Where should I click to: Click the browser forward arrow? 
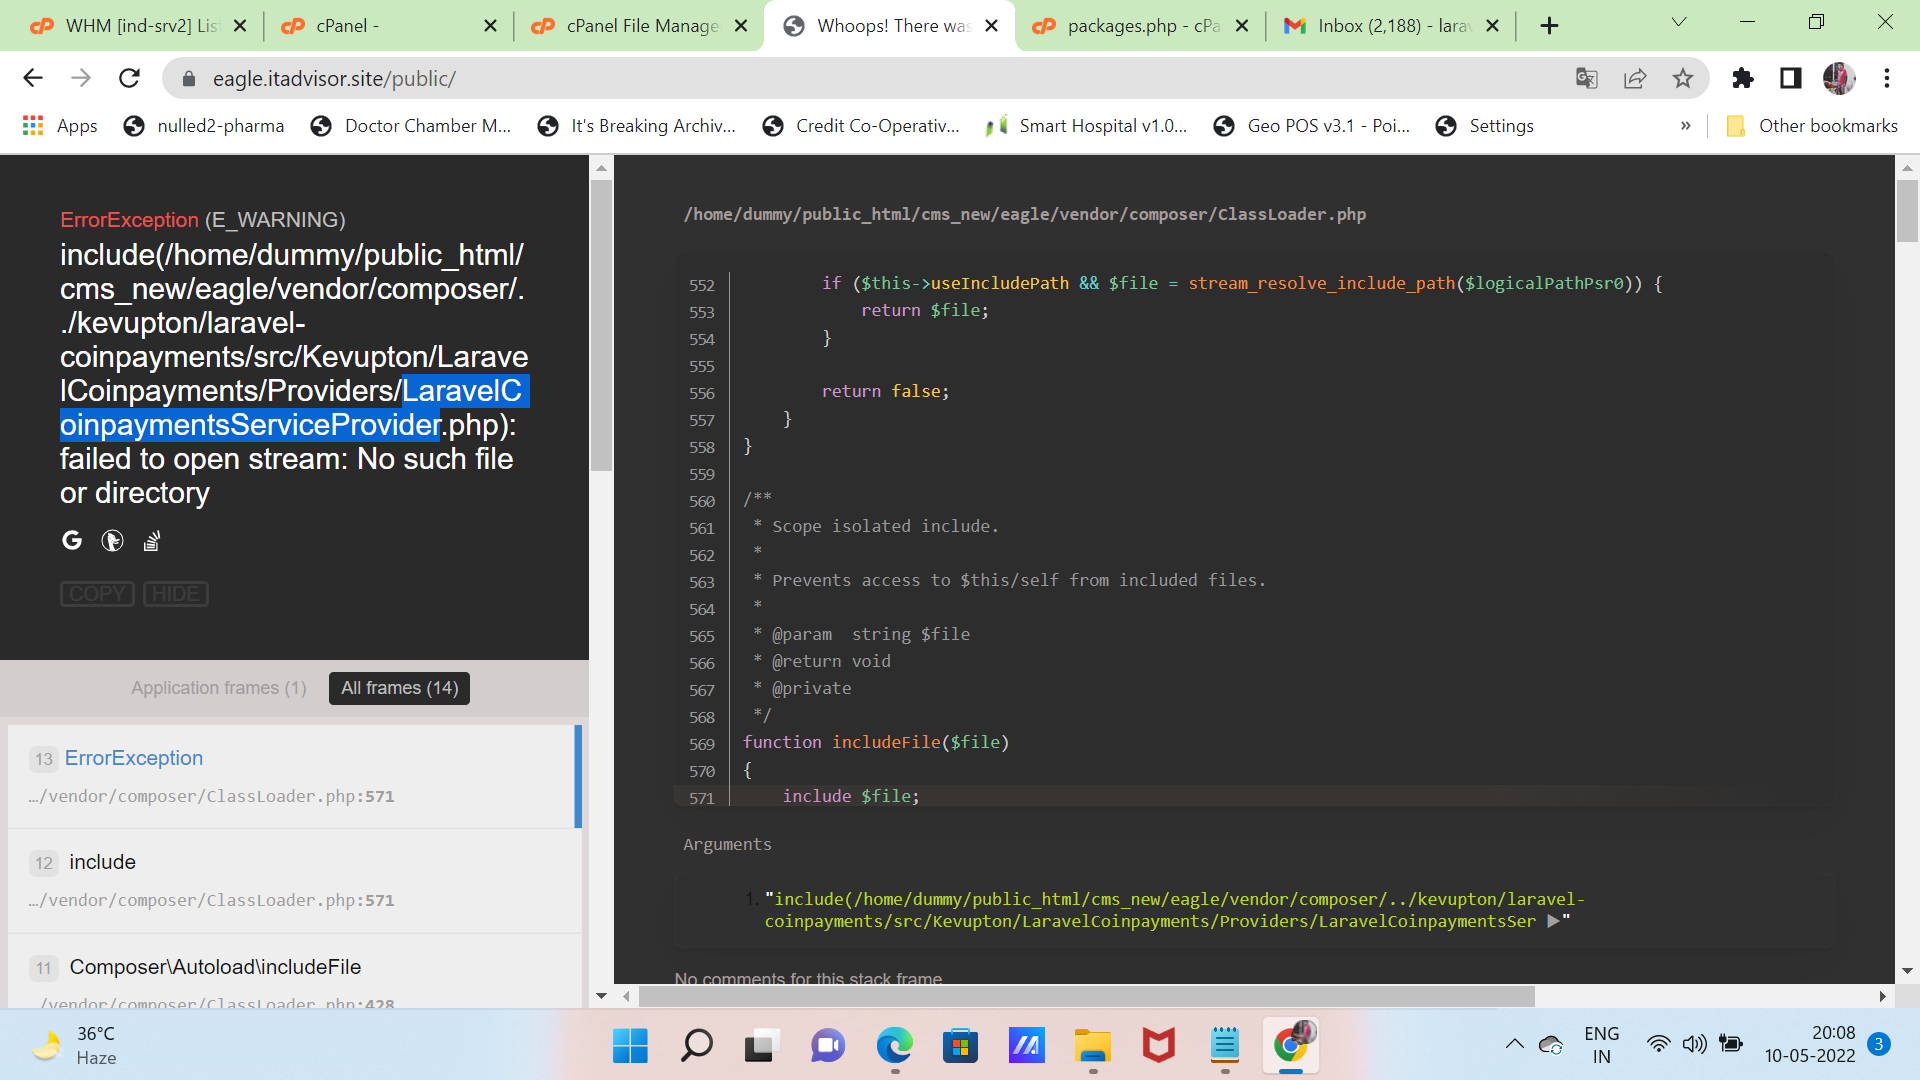[x=81, y=78]
